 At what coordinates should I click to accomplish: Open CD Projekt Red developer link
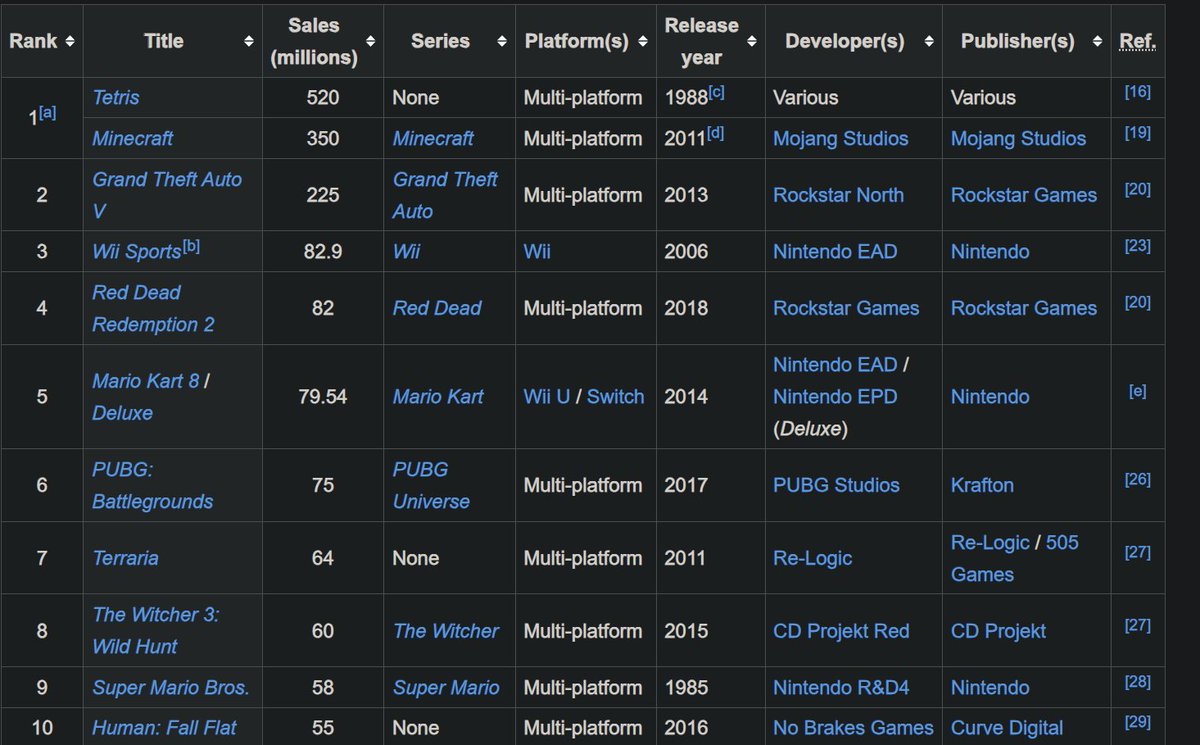pyautogui.click(x=841, y=631)
